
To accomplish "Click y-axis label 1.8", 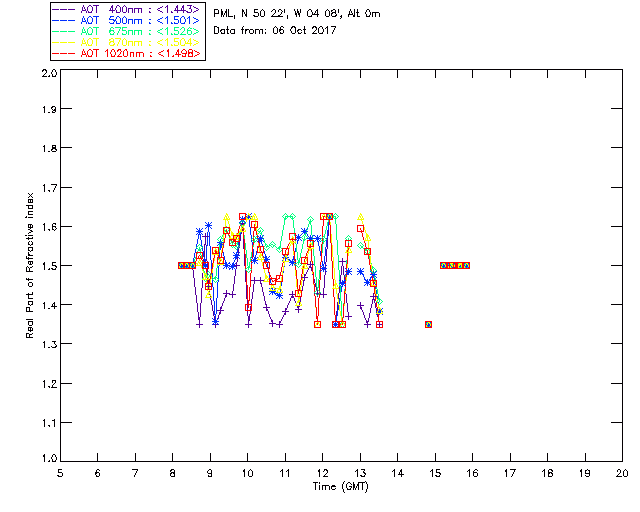I will click(x=49, y=148).
